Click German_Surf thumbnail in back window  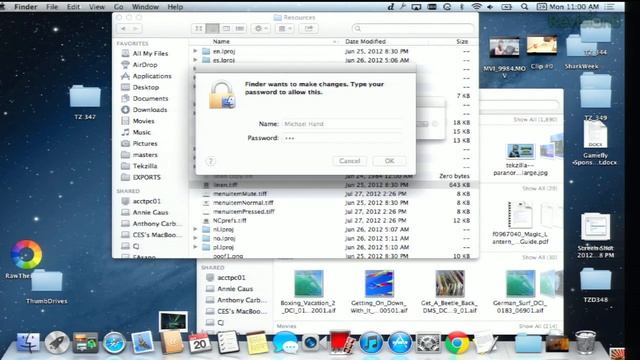(520, 284)
